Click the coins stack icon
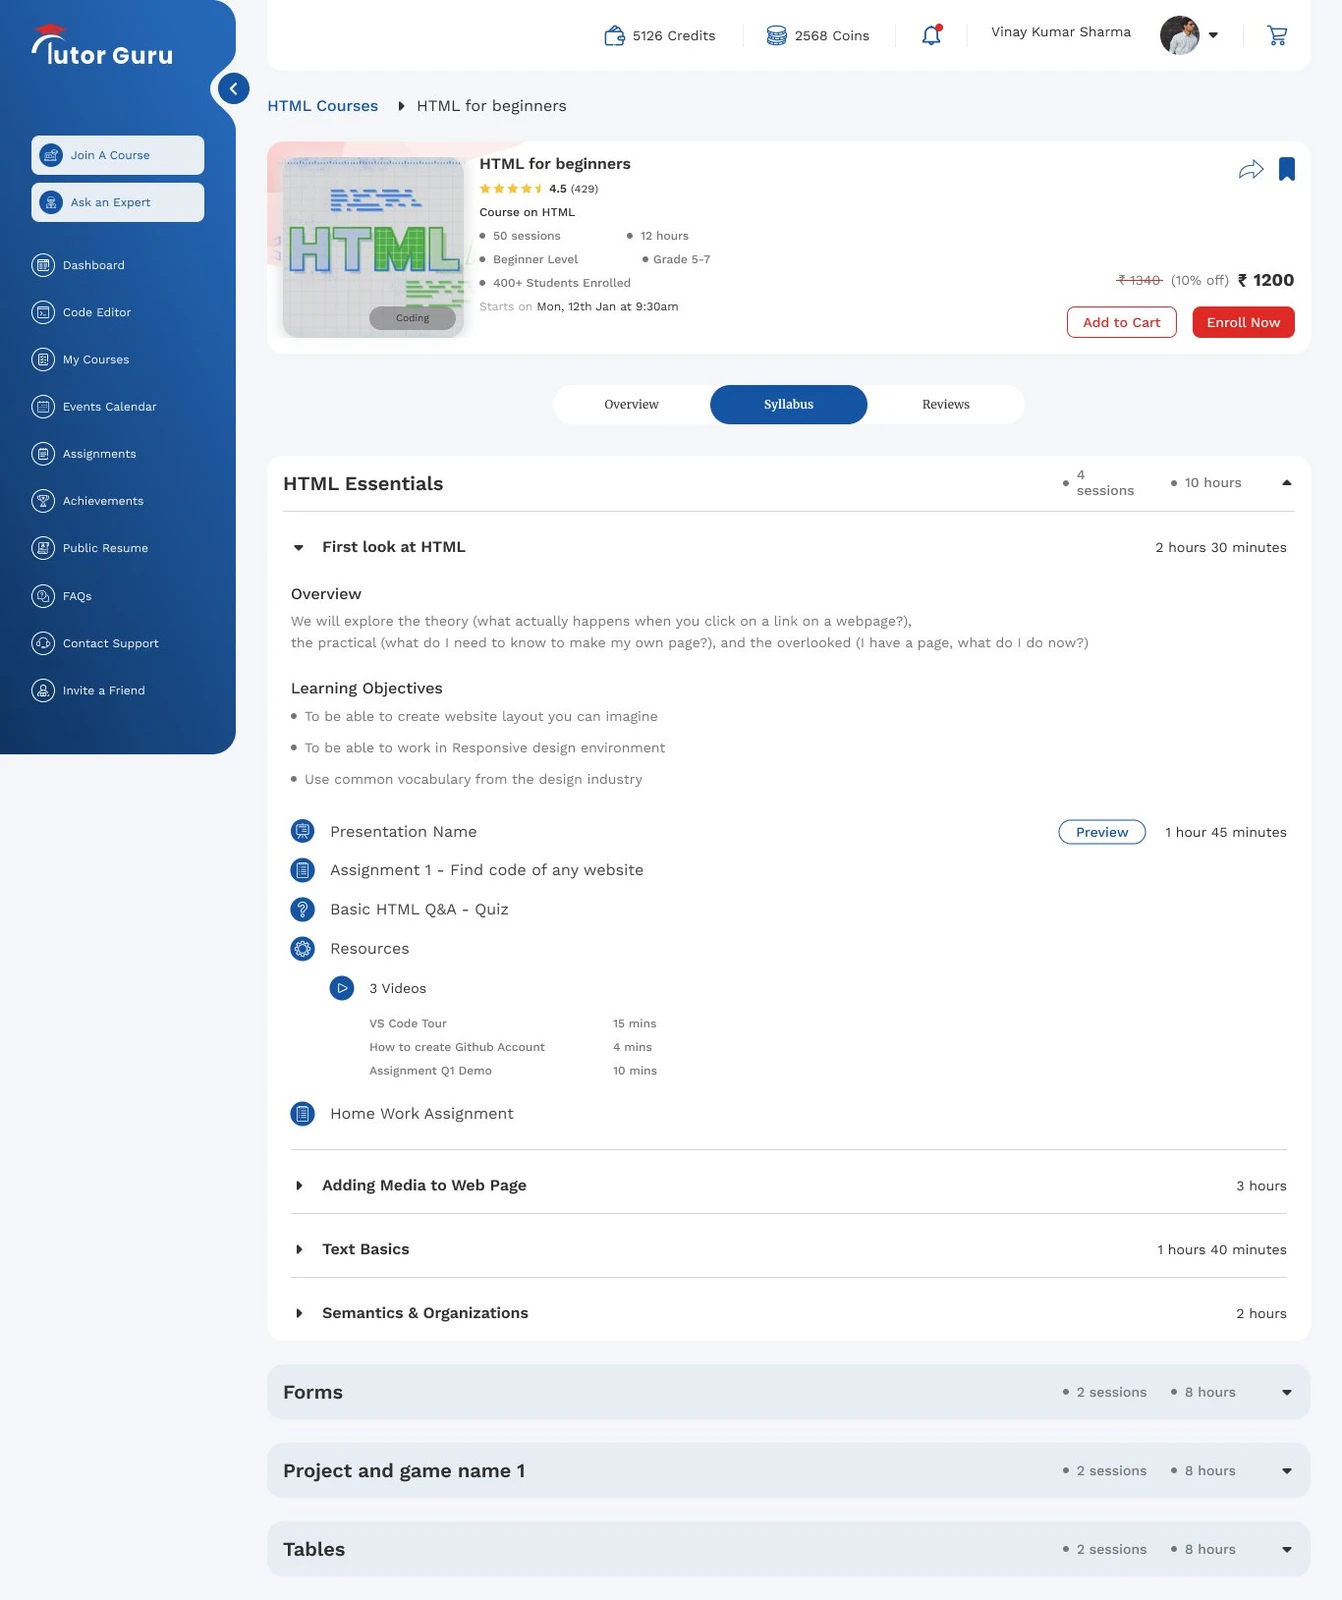The image size is (1342, 1600). (x=776, y=36)
